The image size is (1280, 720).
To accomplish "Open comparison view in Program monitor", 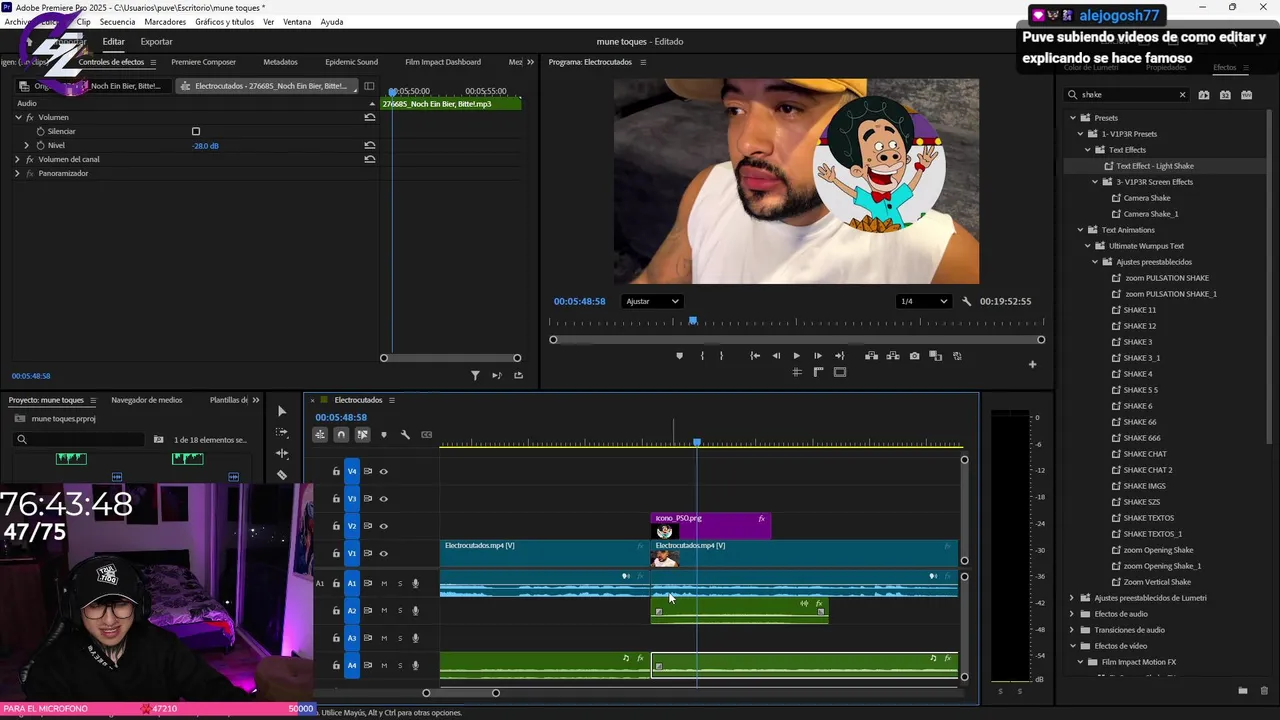I will [936, 356].
